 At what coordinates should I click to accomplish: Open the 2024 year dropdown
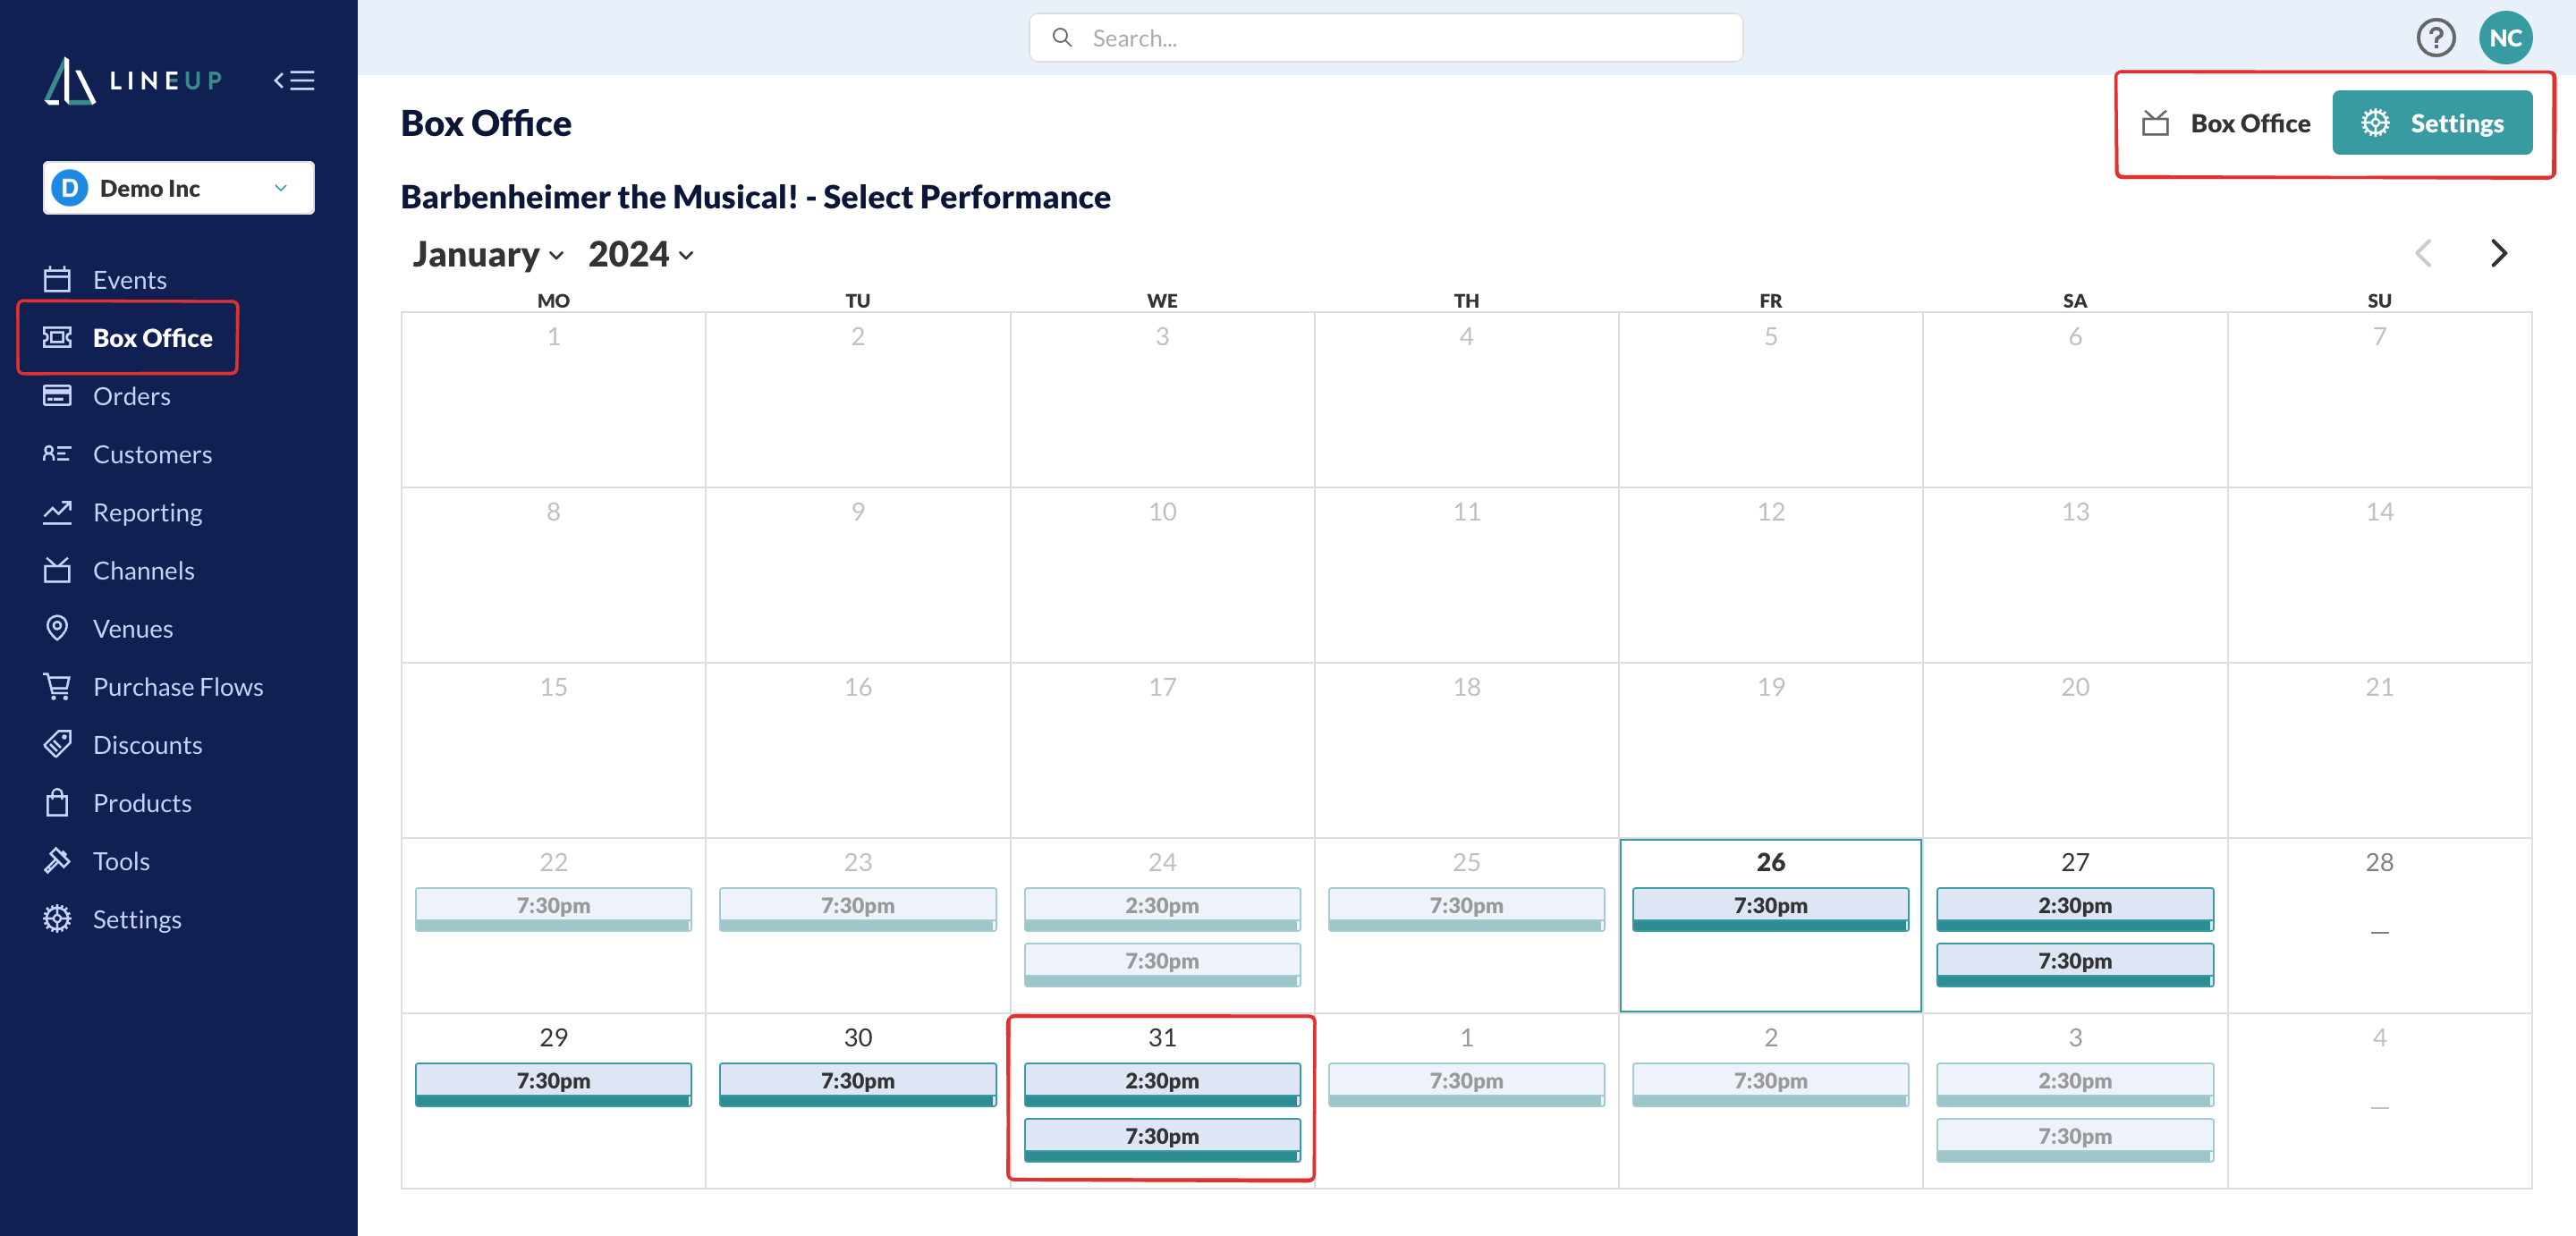[x=640, y=254]
